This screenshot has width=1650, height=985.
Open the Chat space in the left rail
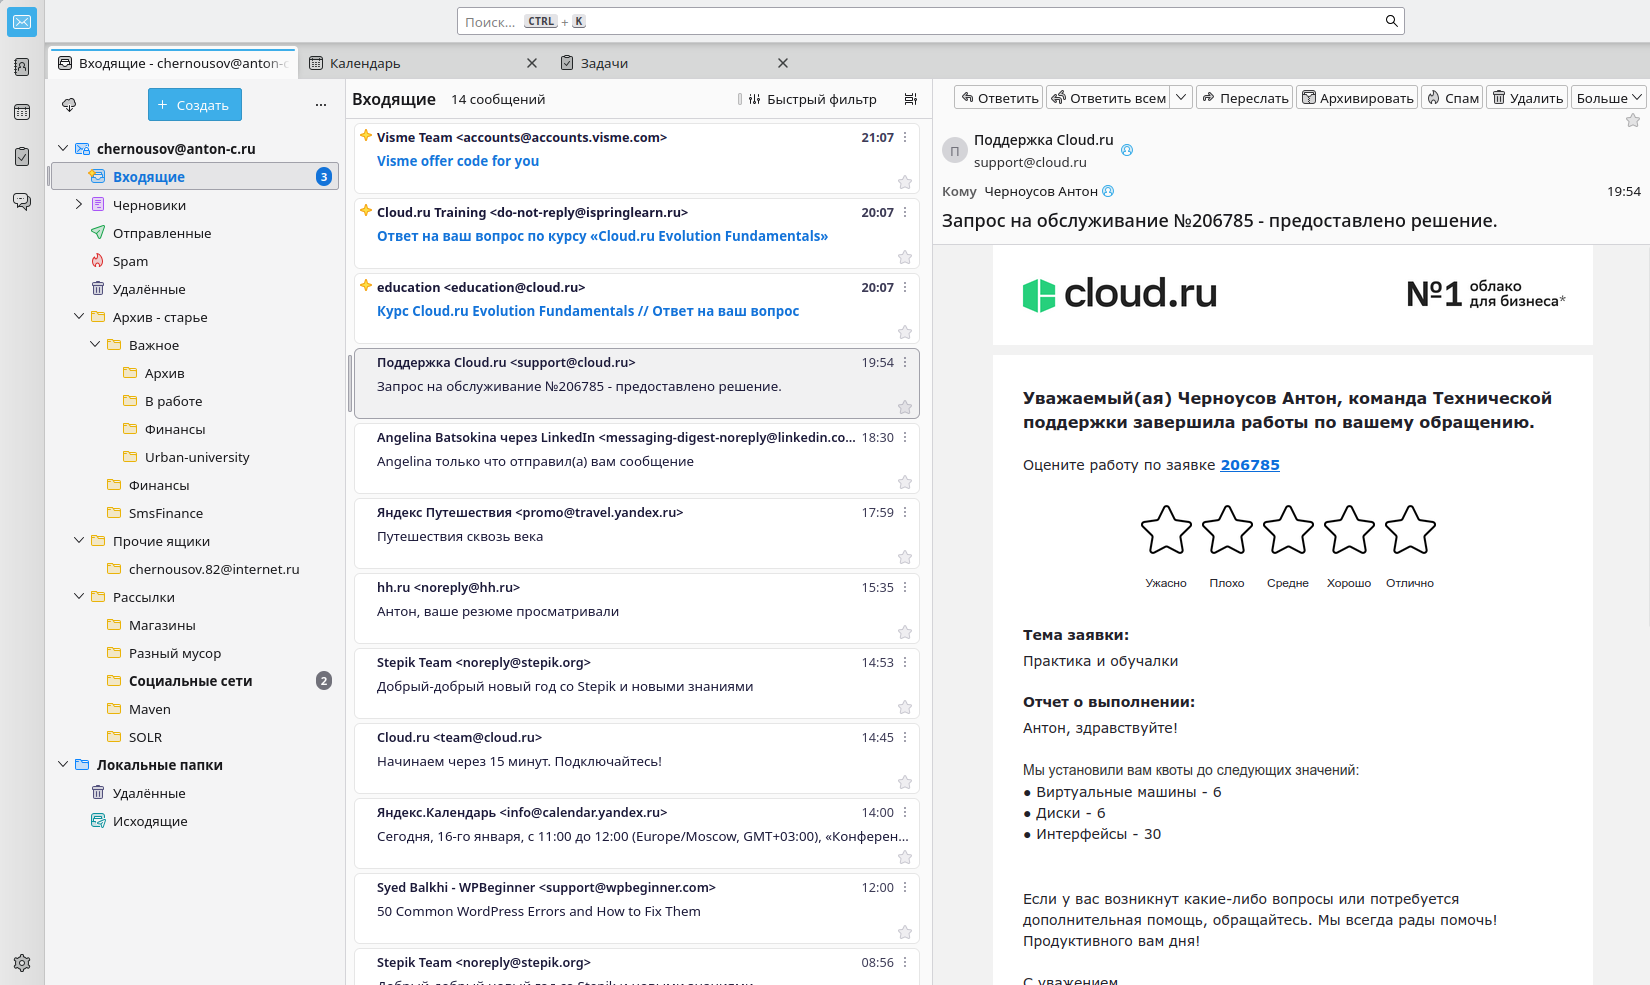click(x=22, y=201)
